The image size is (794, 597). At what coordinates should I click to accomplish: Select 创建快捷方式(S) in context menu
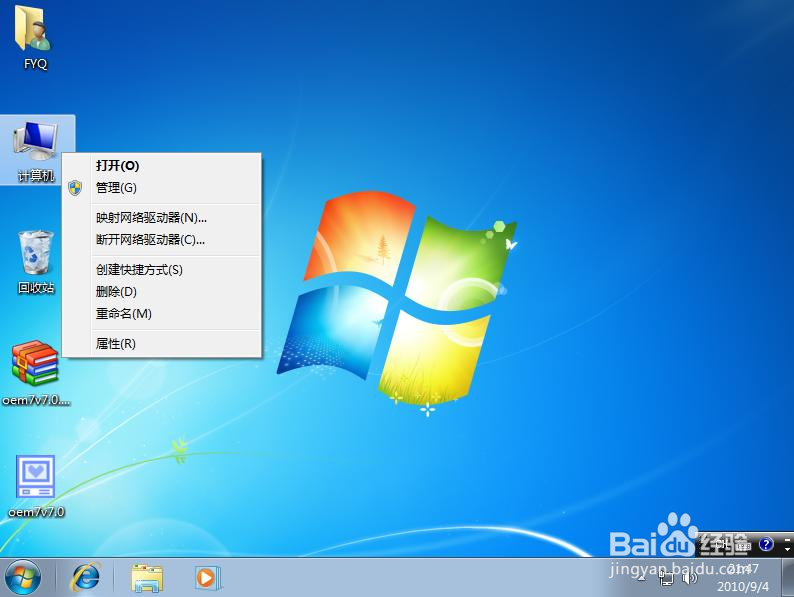click(x=161, y=269)
